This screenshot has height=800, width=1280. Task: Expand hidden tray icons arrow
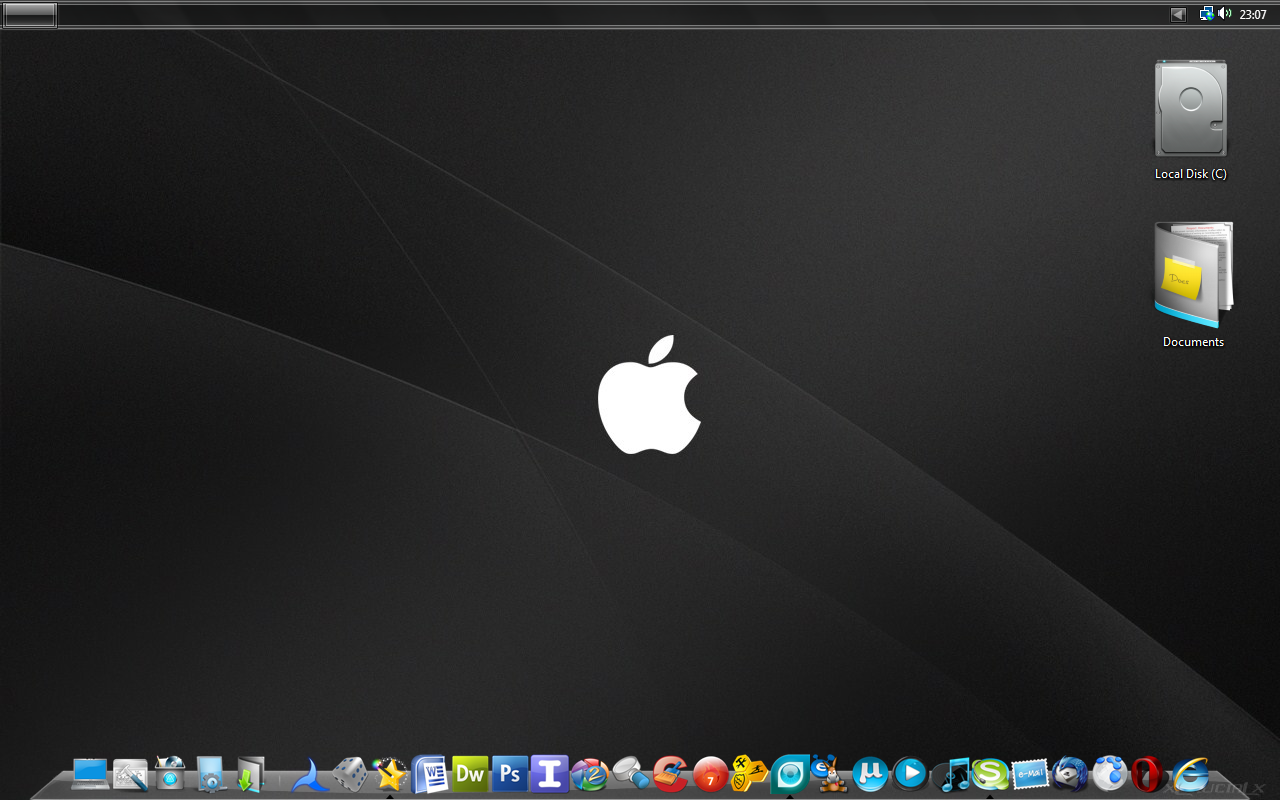[x=1178, y=14]
